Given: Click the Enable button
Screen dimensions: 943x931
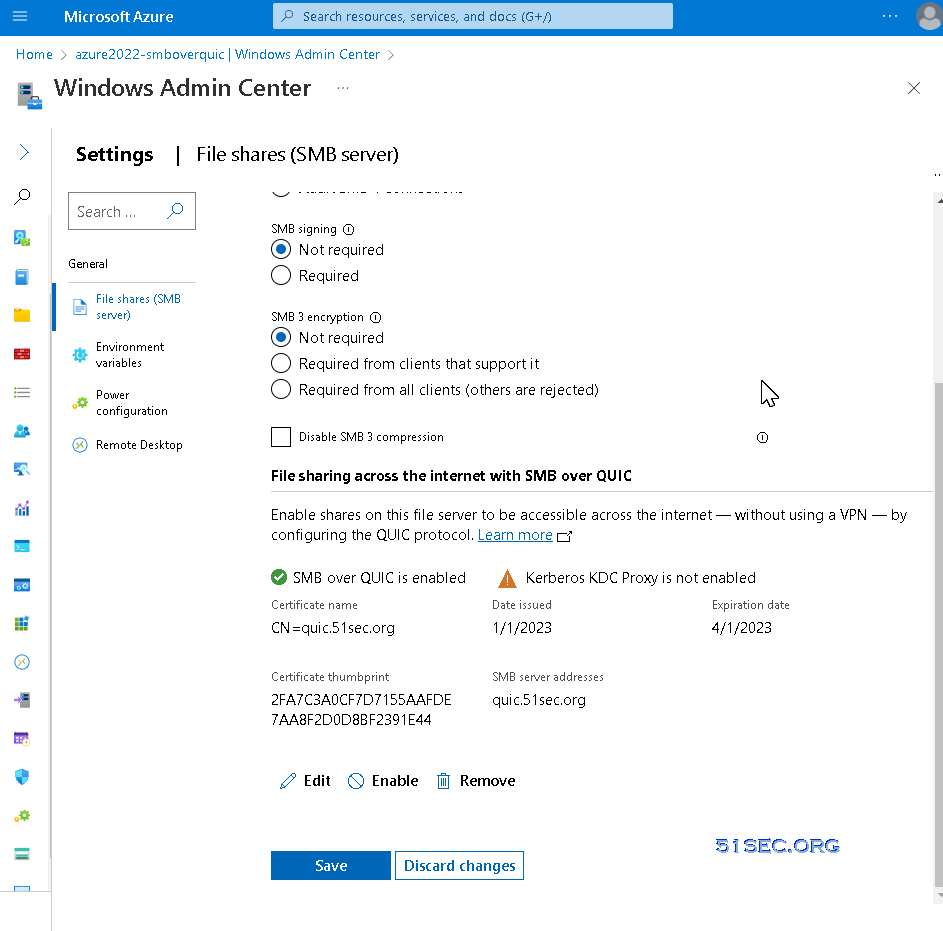Looking at the screenshot, I should click(383, 781).
